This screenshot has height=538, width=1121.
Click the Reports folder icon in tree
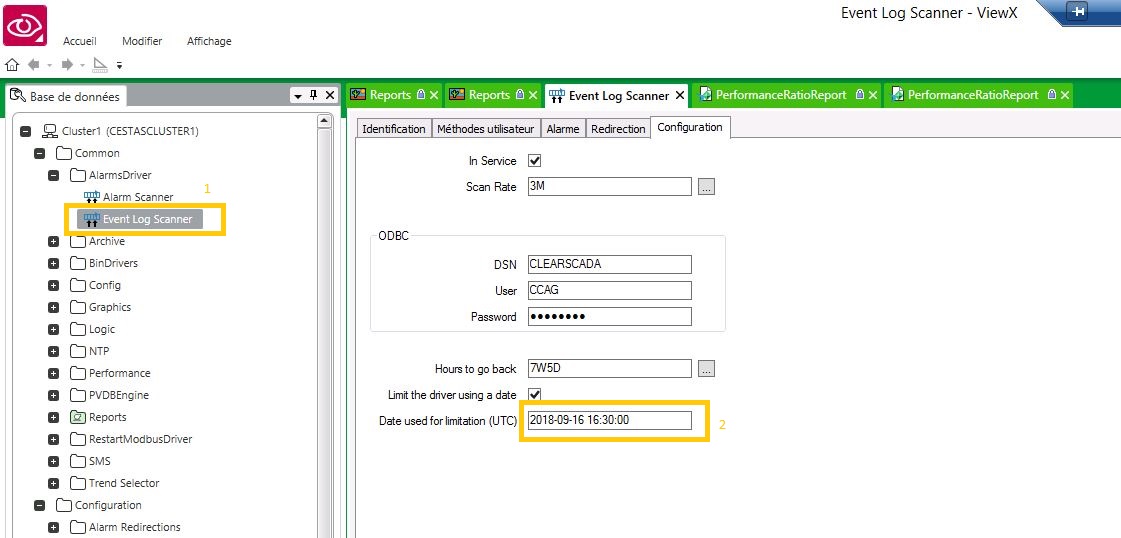click(x=78, y=417)
